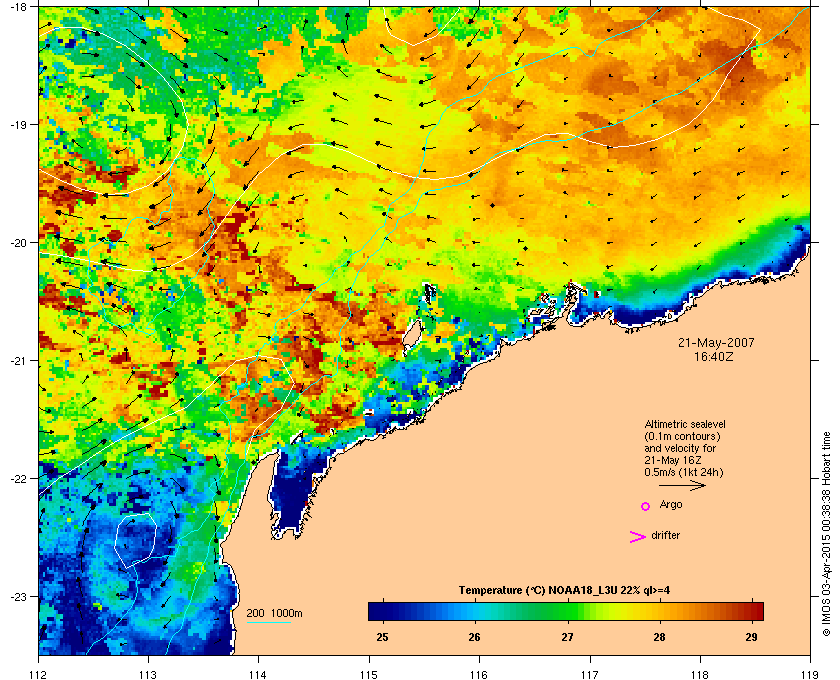Click the color bar label 28
840x680 pixels.
(x=659, y=637)
